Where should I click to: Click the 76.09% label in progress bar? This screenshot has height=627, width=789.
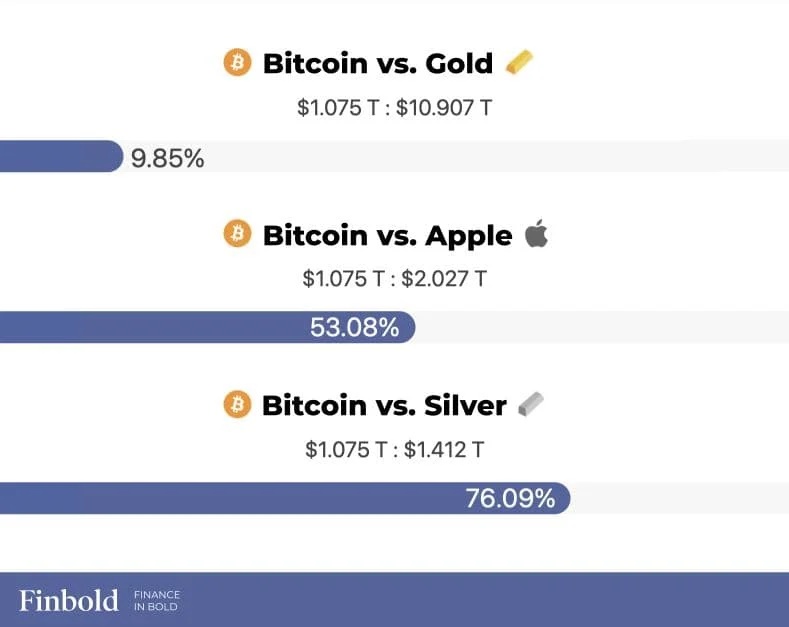coord(510,499)
